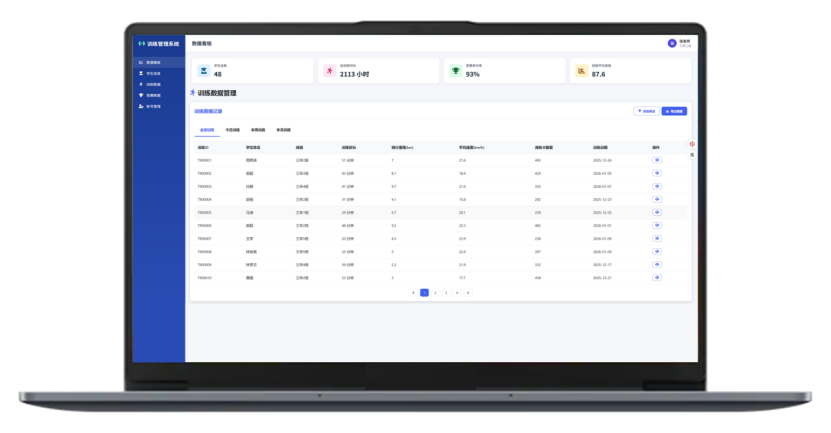Image resolution: width=831 pixels, height=433 pixels.
Task: Click the 训练数据记录 link title
Action: coord(208,111)
